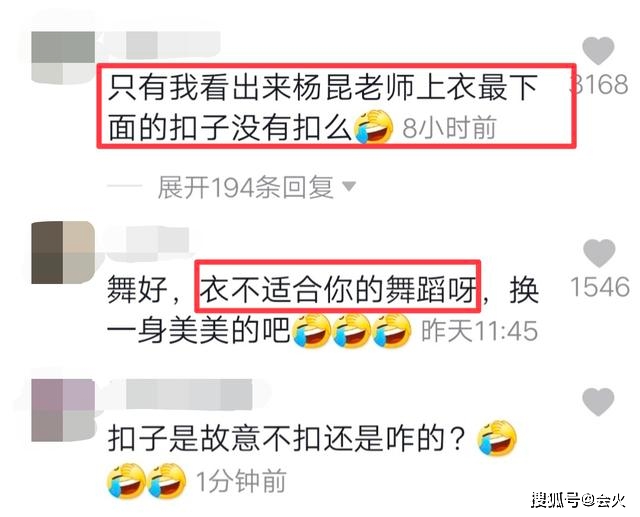The image size is (640, 517).
Task: Tap second commenter's blurred username
Action: pyautogui.click(x=147, y=241)
